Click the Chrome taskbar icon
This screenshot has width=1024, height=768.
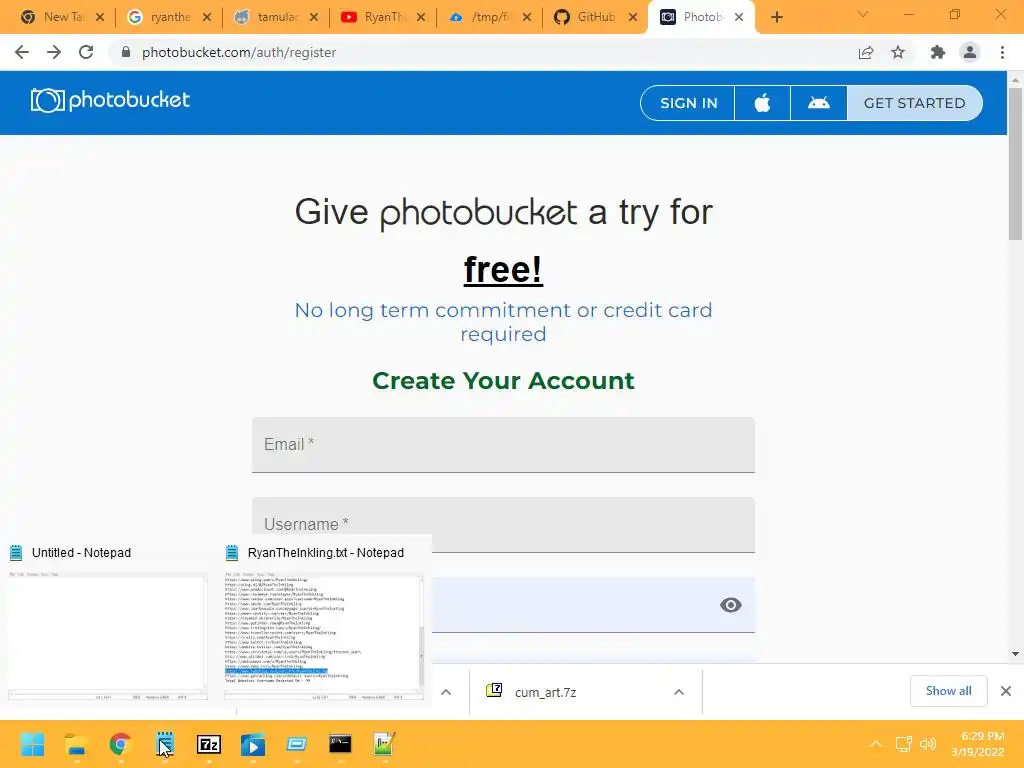[x=120, y=744]
